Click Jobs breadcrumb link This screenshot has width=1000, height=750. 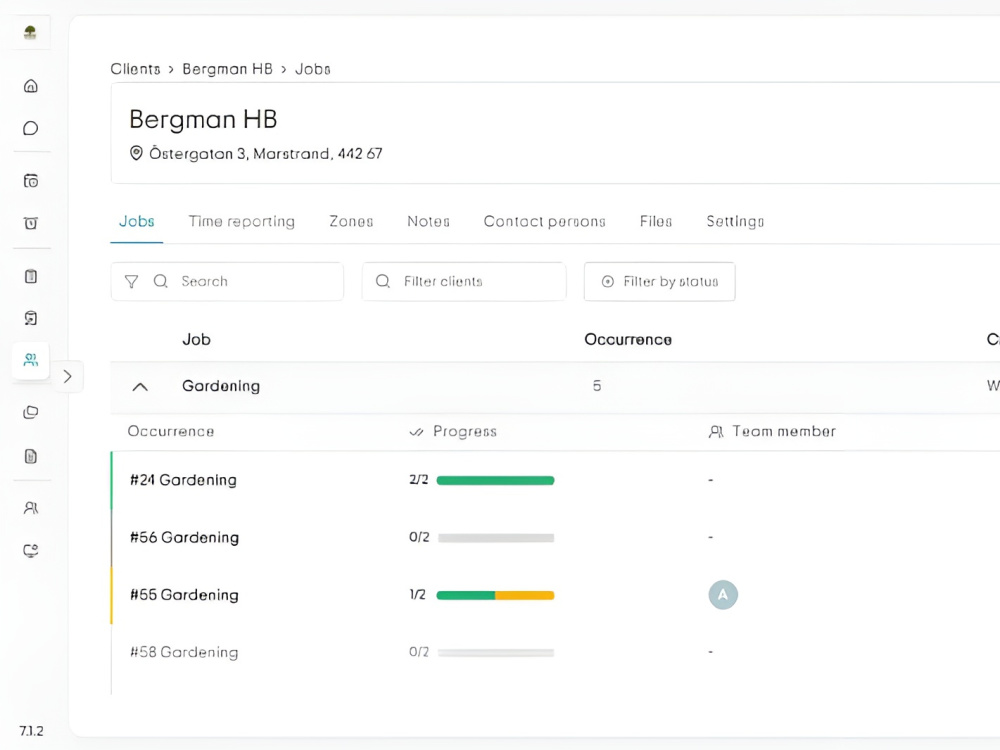coord(312,69)
